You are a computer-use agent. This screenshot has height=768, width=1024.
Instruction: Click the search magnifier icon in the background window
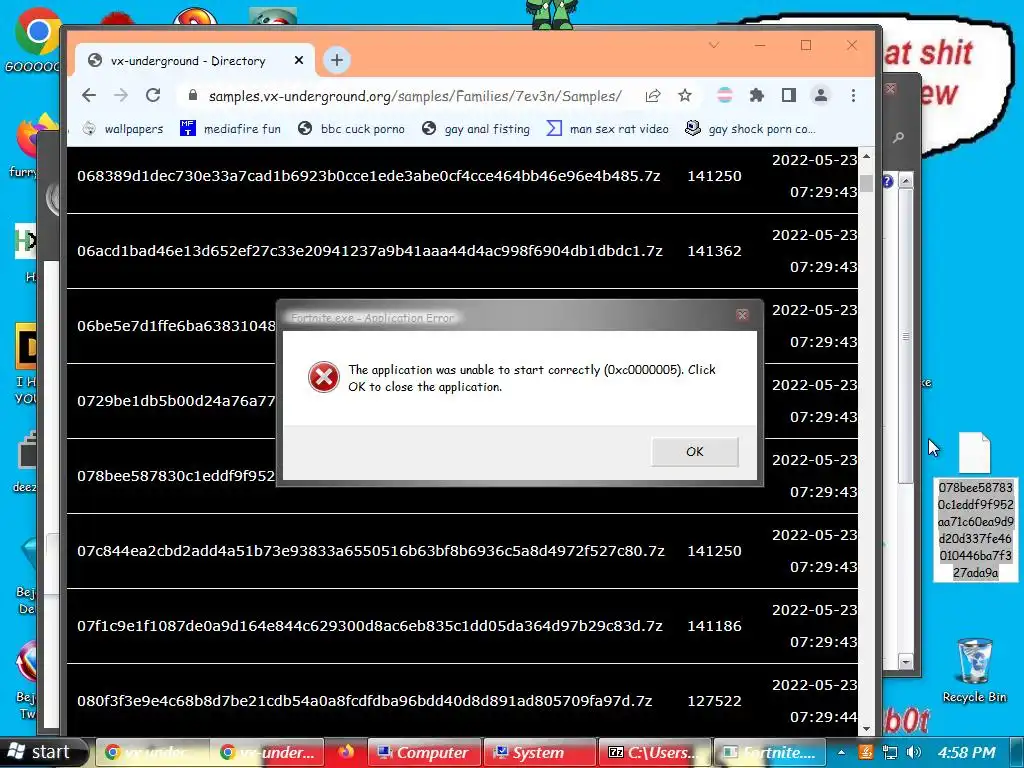899,137
